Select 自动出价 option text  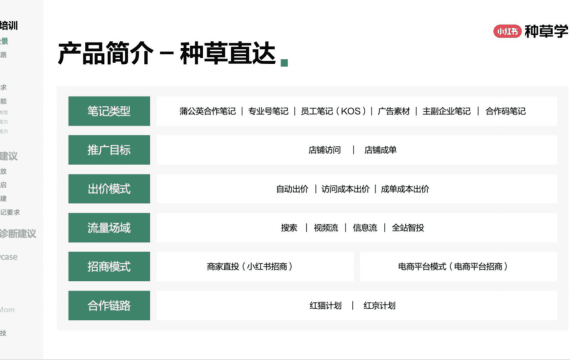click(x=292, y=189)
